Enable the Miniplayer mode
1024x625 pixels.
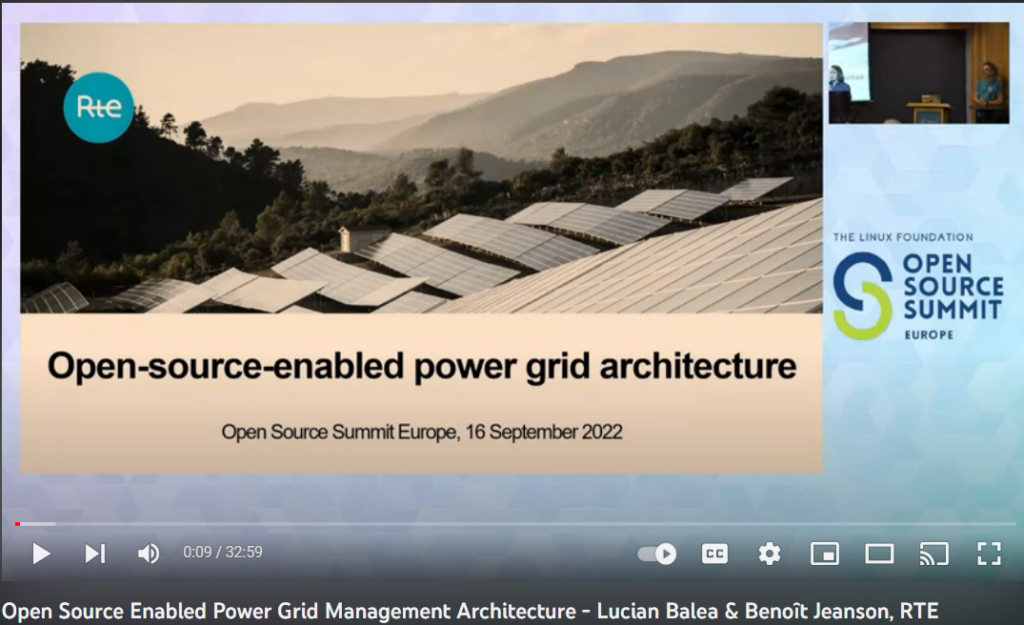click(824, 553)
